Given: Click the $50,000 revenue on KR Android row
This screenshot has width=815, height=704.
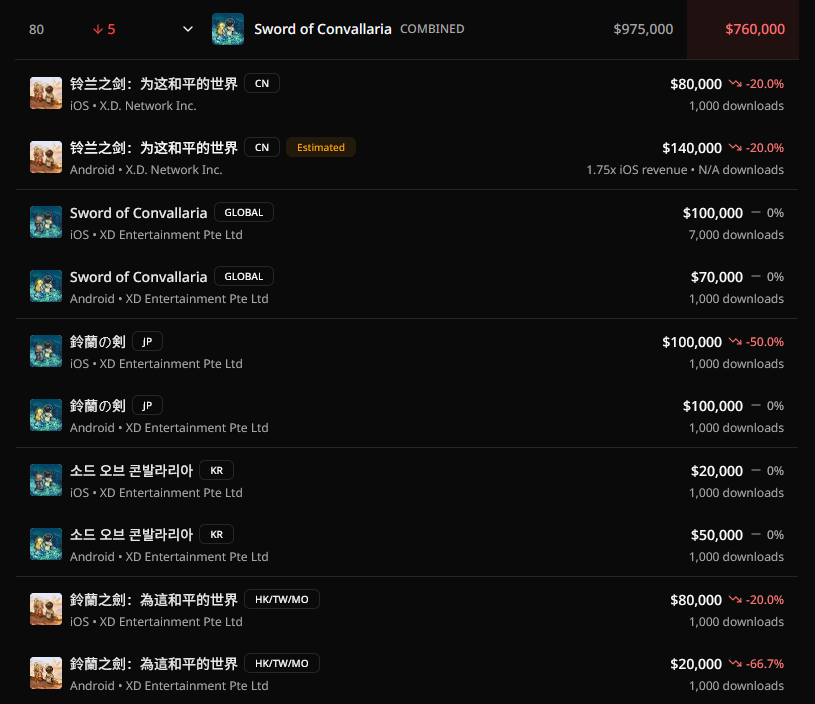Looking at the screenshot, I should tap(717, 534).
